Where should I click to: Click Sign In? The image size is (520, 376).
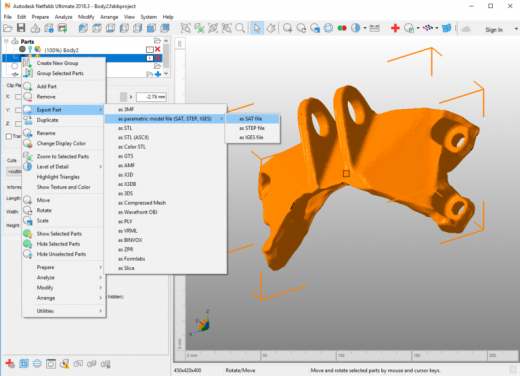point(494,30)
